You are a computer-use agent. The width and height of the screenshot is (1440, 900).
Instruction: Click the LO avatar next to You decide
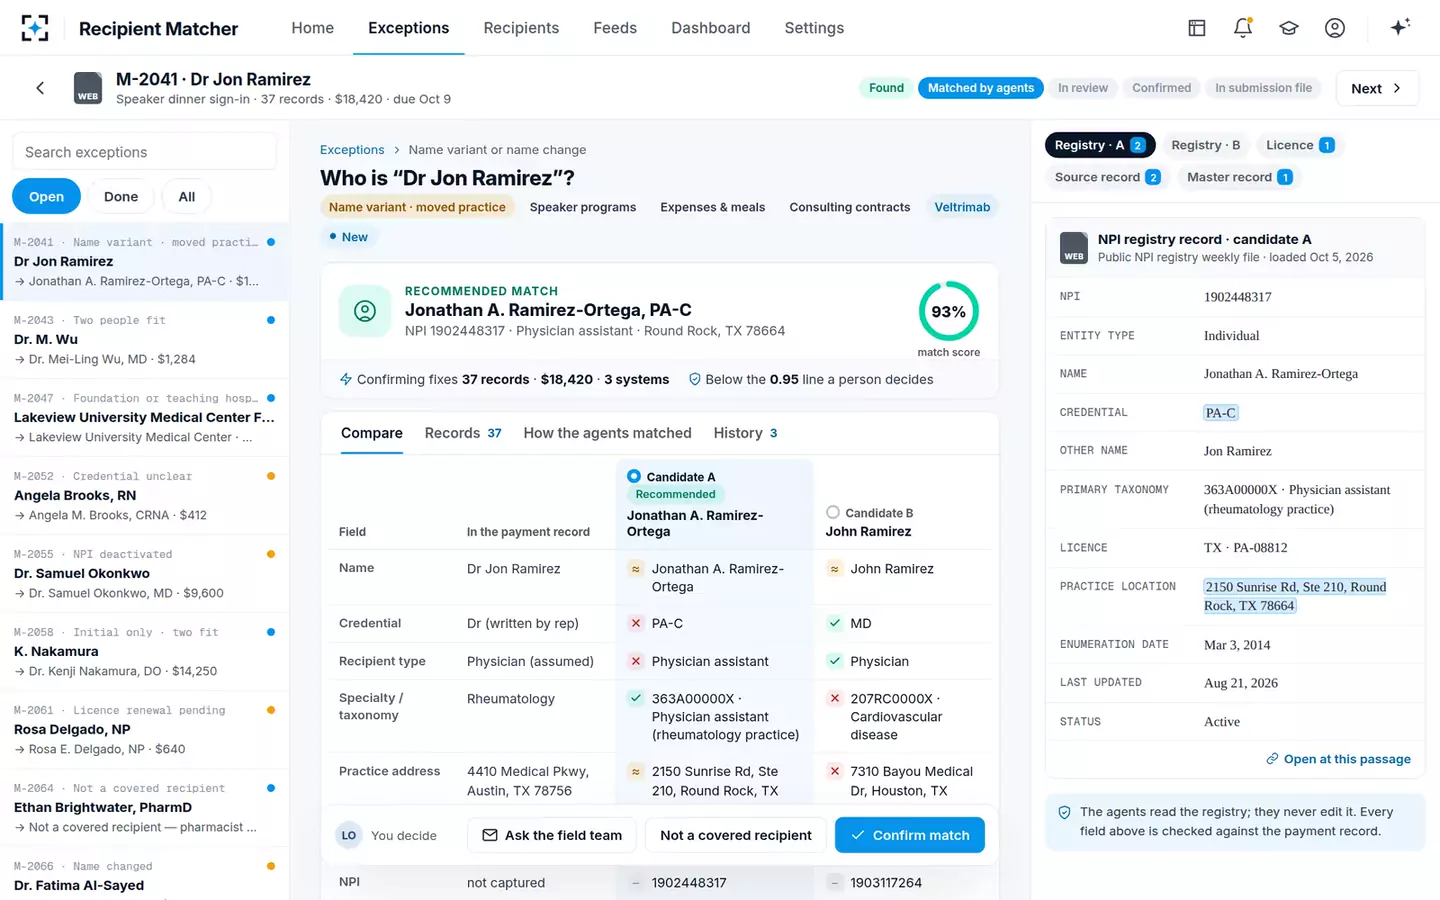click(x=349, y=835)
